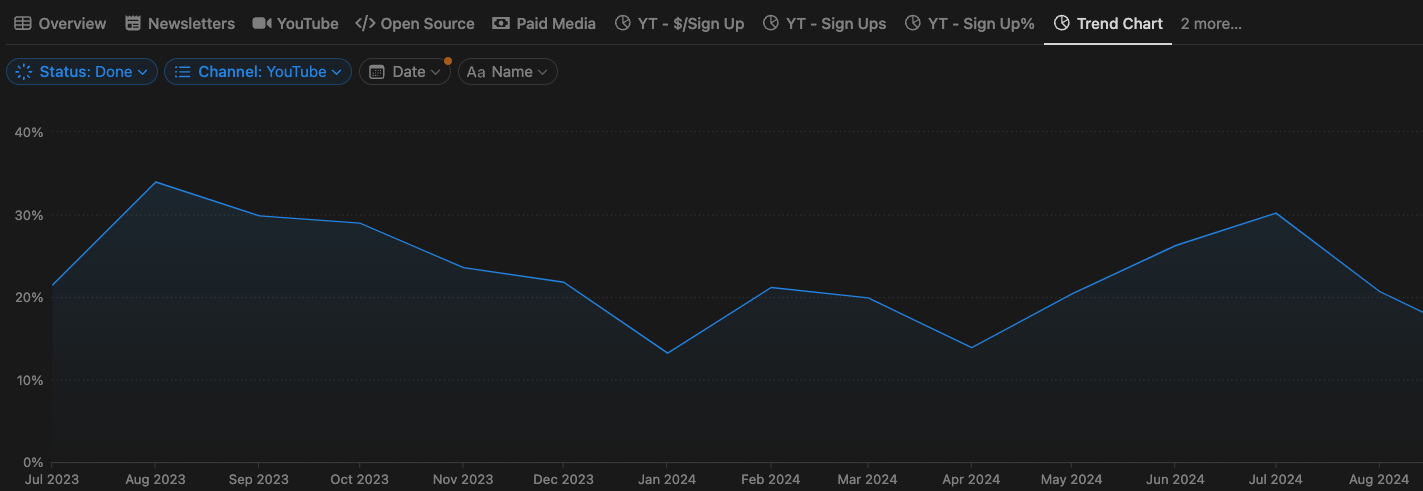Click the Trend Chart pie icon
The height and width of the screenshot is (491, 1423).
(1061, 23)
